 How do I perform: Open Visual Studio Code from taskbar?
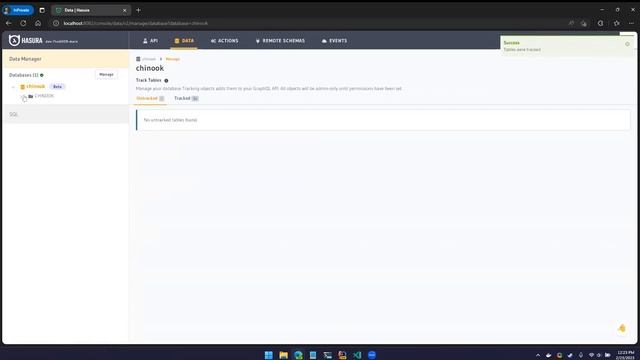(357, 355)
